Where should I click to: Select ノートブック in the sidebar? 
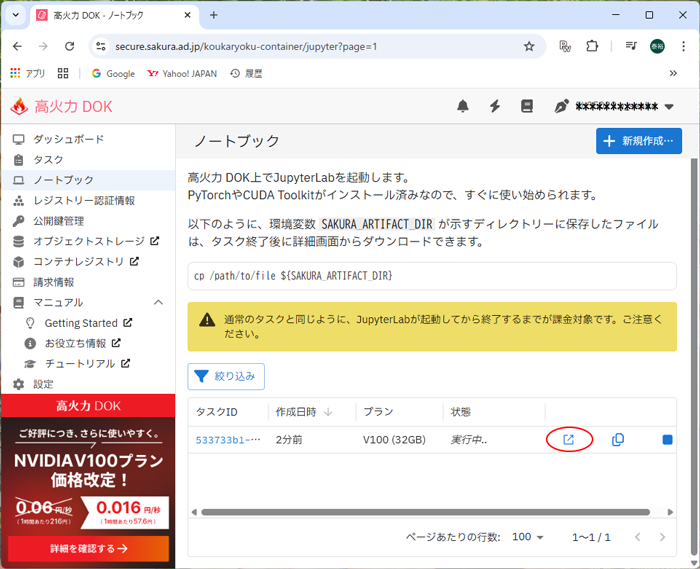[88, 180]
